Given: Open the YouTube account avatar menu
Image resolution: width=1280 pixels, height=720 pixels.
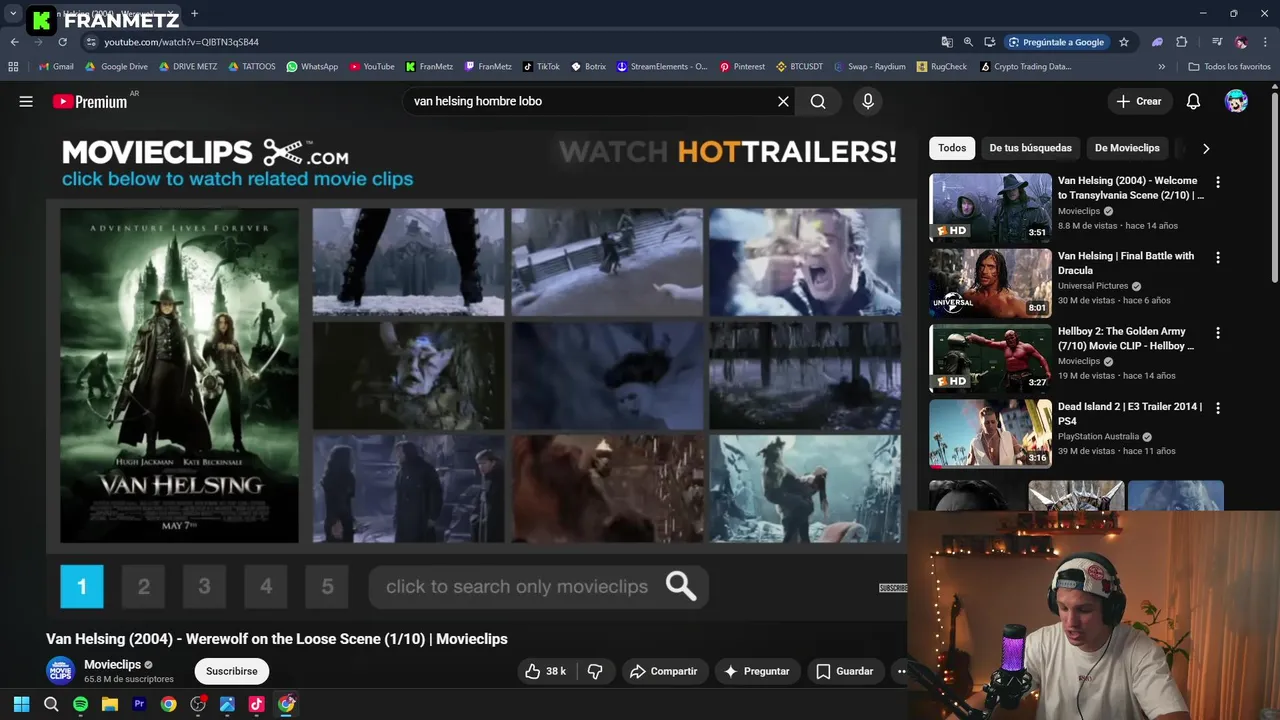Looking at the screenshot, I should 1237,101.
